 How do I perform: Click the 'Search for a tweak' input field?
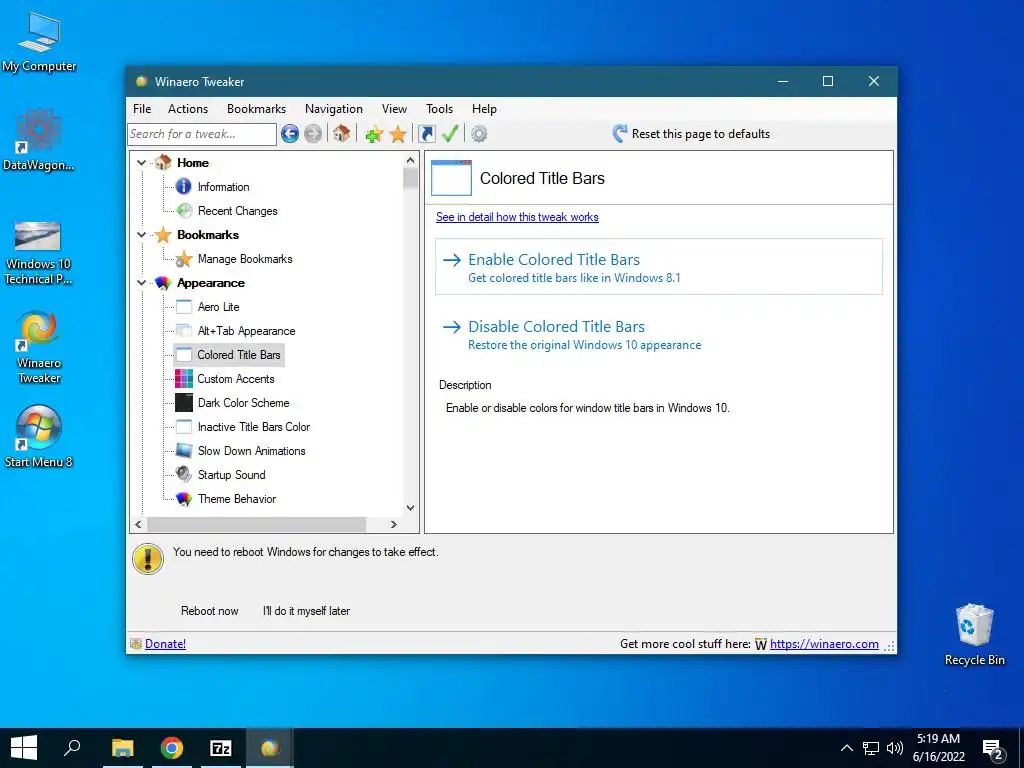pos(202,134)
